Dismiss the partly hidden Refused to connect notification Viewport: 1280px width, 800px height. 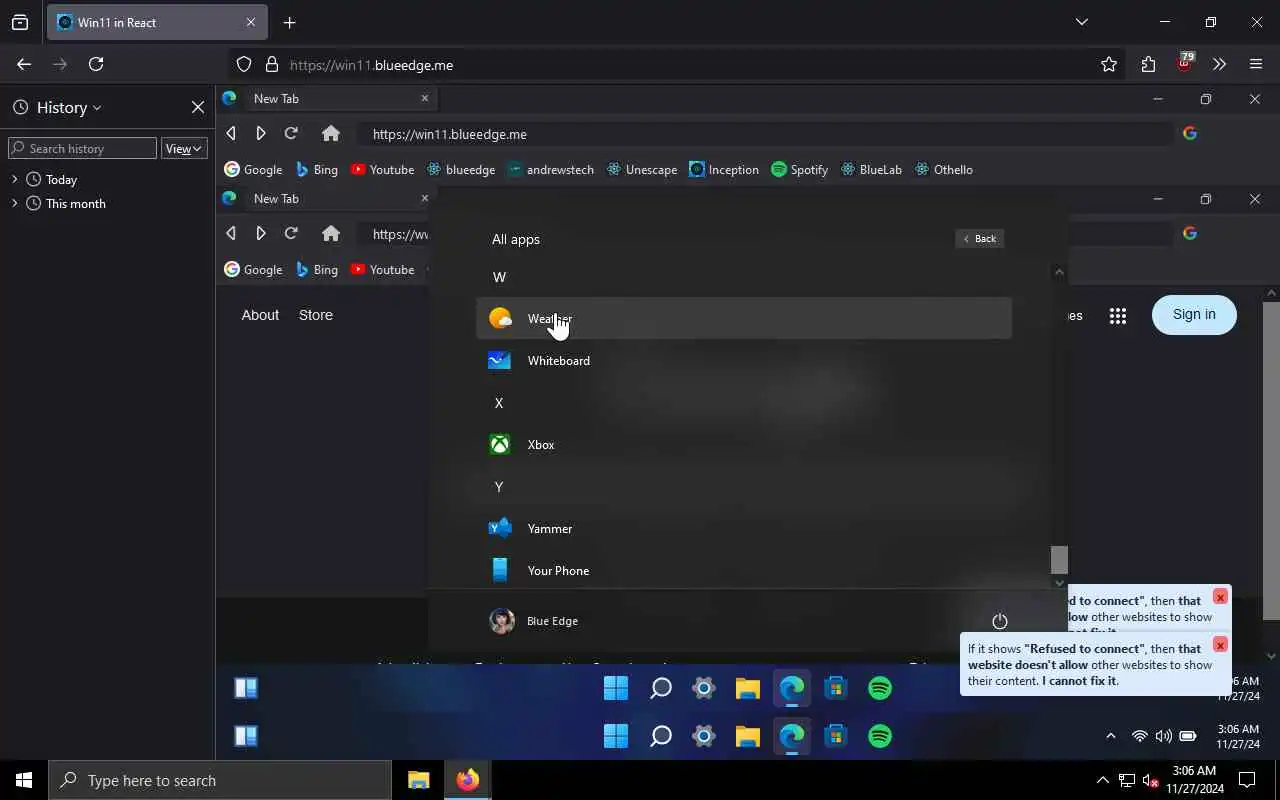point(1220,597)
